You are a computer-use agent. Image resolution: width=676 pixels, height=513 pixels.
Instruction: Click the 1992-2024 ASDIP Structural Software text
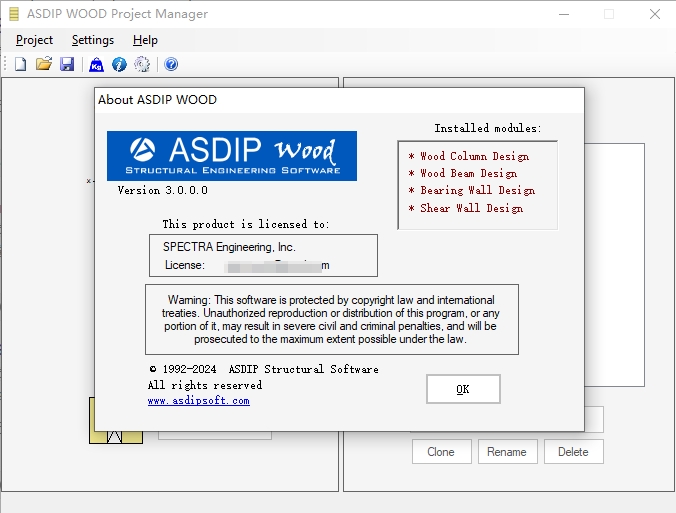(264, 369)
